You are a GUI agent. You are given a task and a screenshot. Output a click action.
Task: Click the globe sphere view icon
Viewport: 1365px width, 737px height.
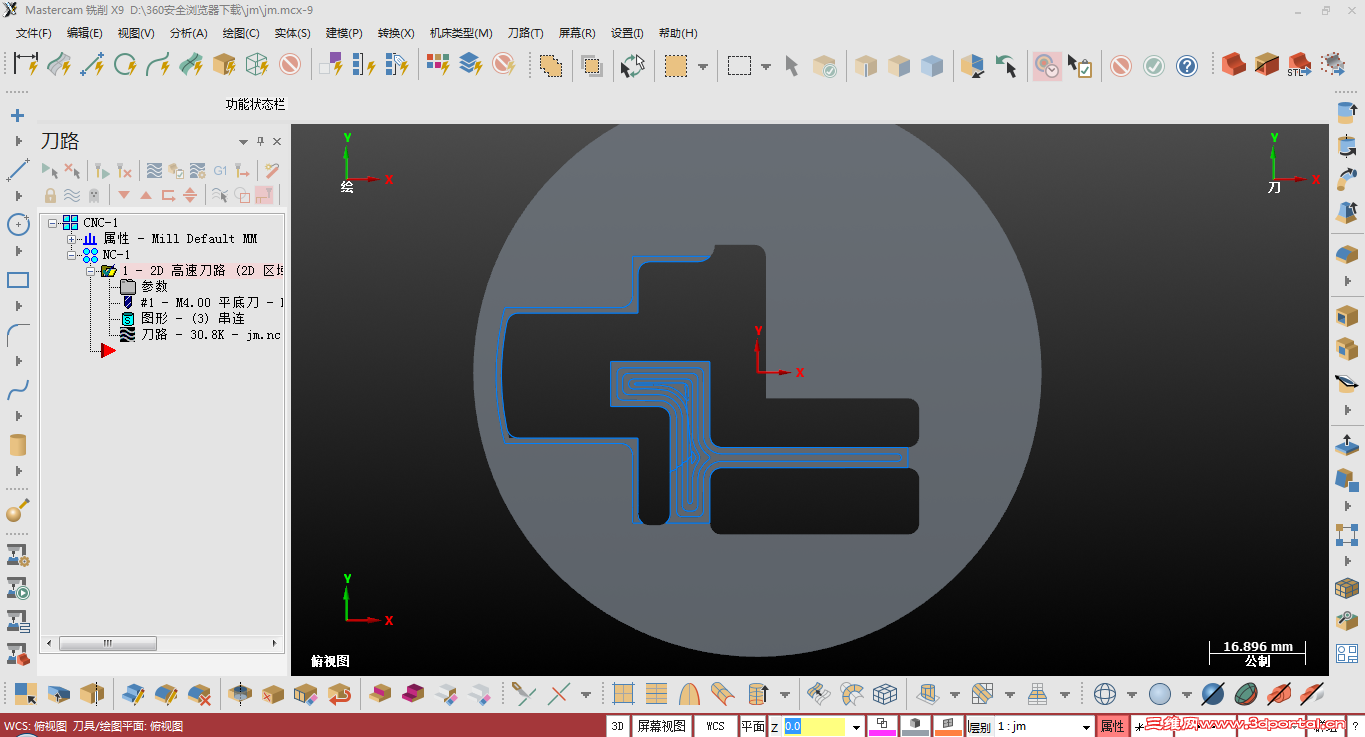(1105, 694)
